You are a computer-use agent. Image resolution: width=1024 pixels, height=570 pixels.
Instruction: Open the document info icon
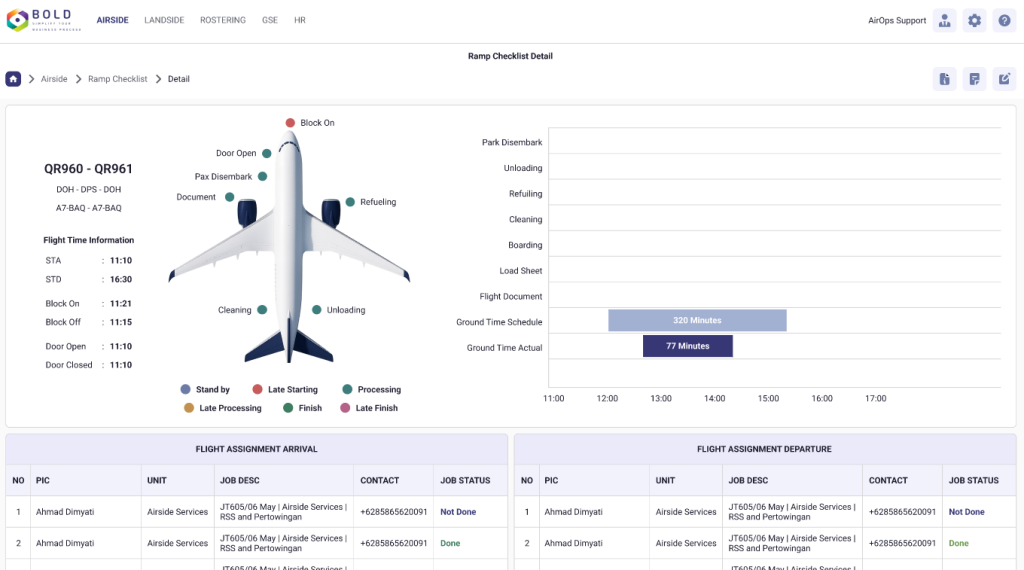[x=944, y=80]
